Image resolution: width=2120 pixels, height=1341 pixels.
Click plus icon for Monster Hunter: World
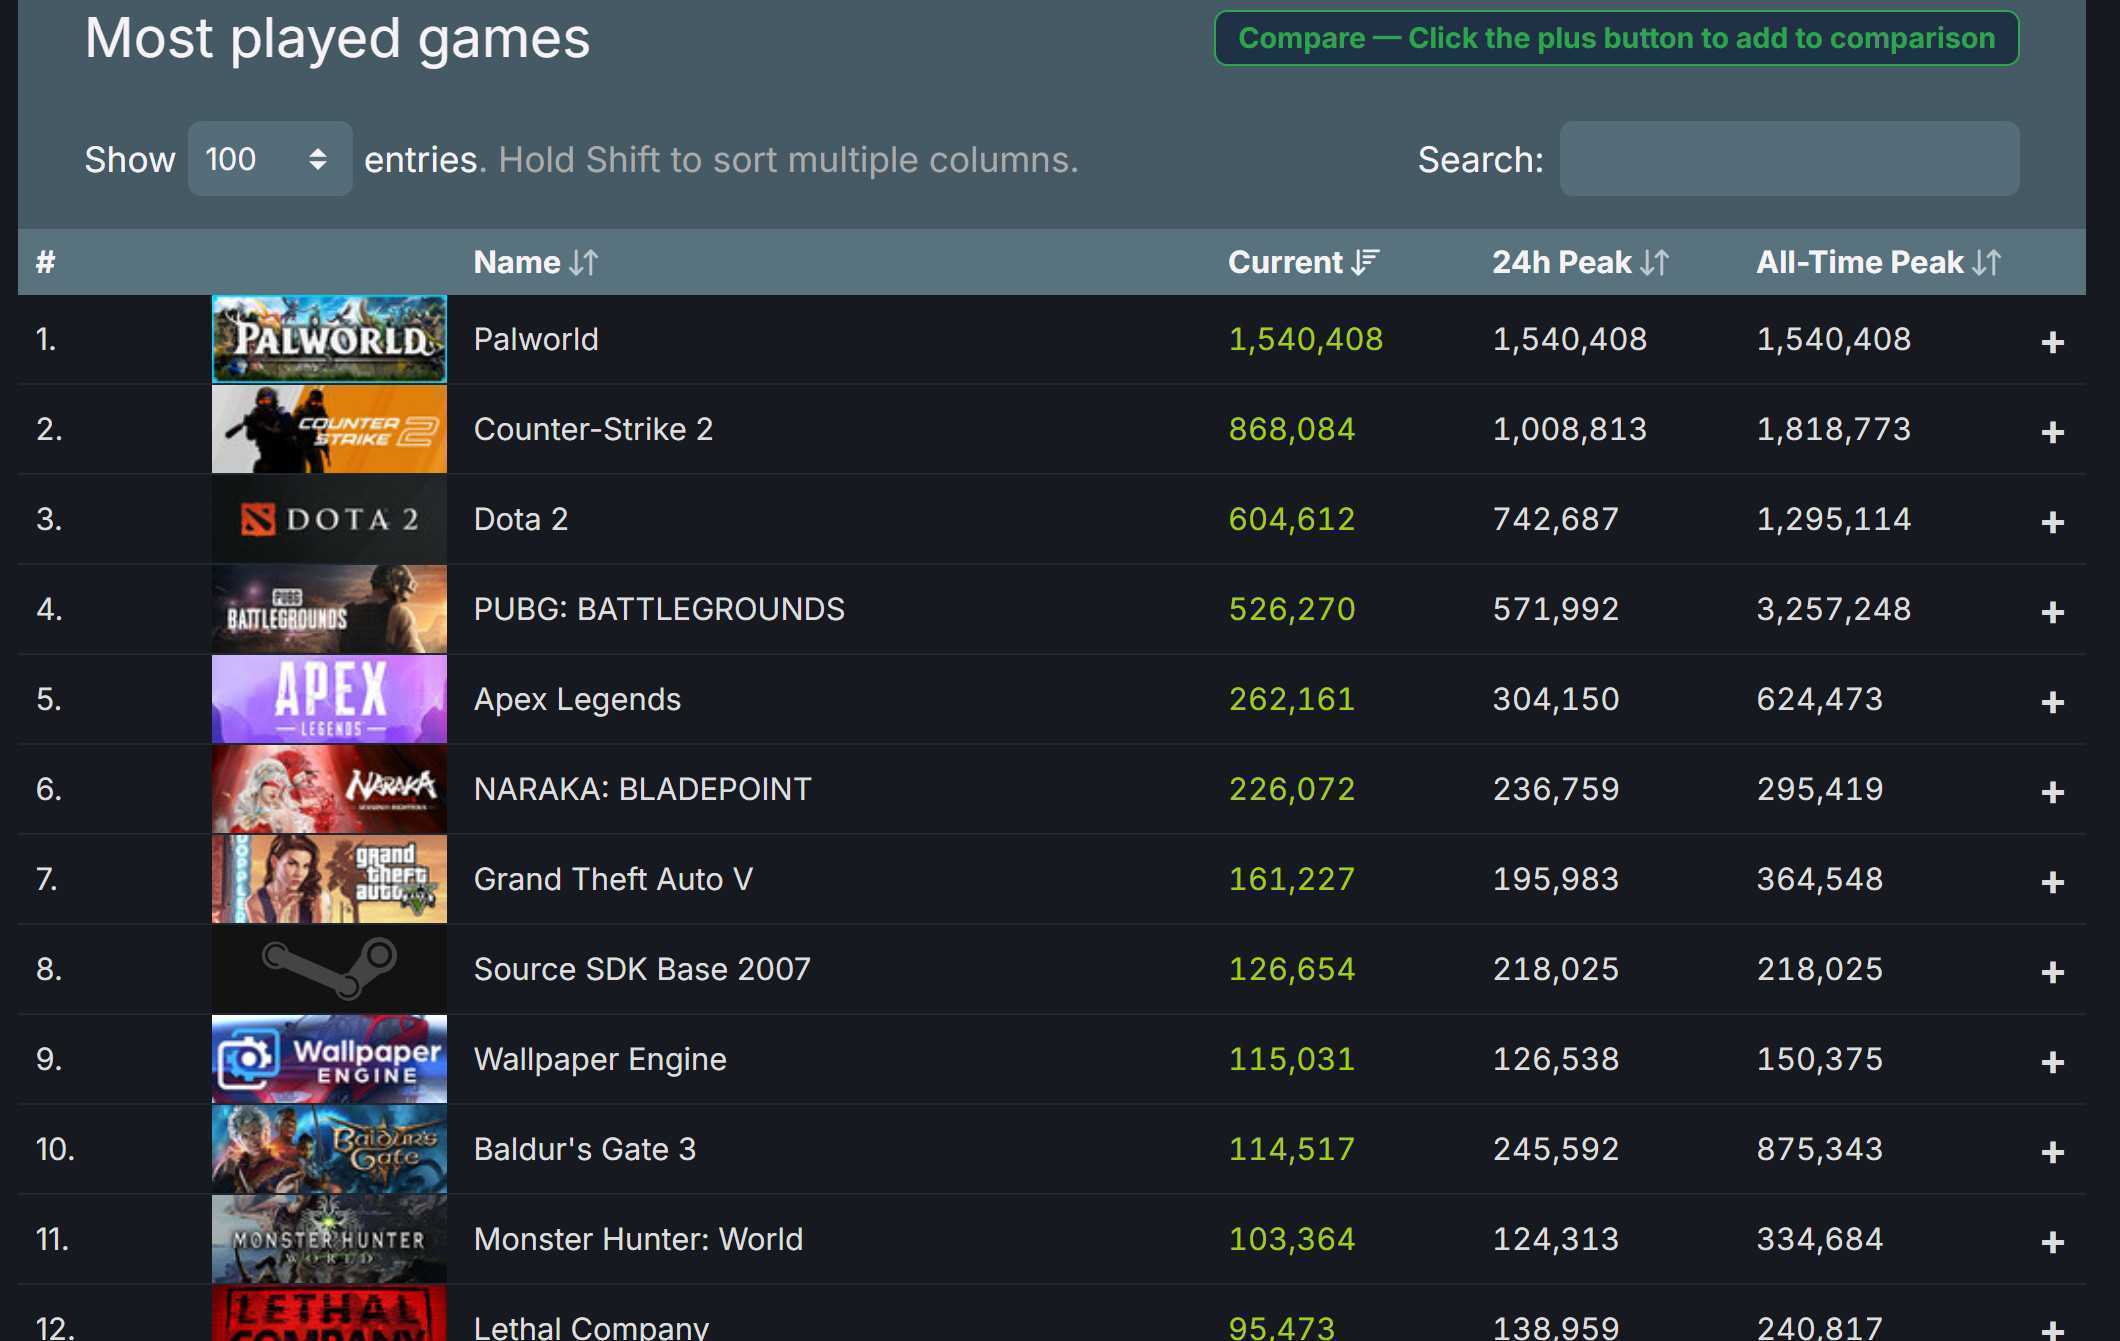click(x=2052, y=1242)
